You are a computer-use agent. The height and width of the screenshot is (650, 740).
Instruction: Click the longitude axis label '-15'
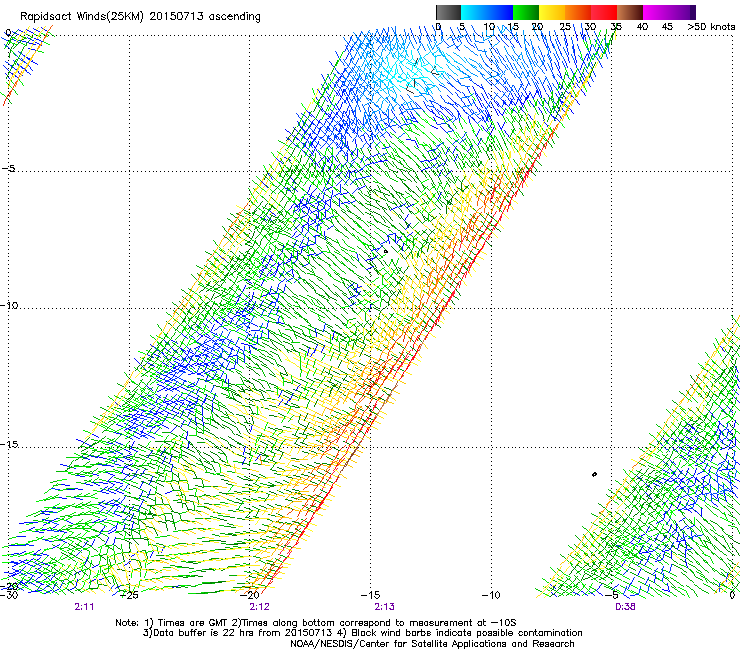[x=370, y=595]
